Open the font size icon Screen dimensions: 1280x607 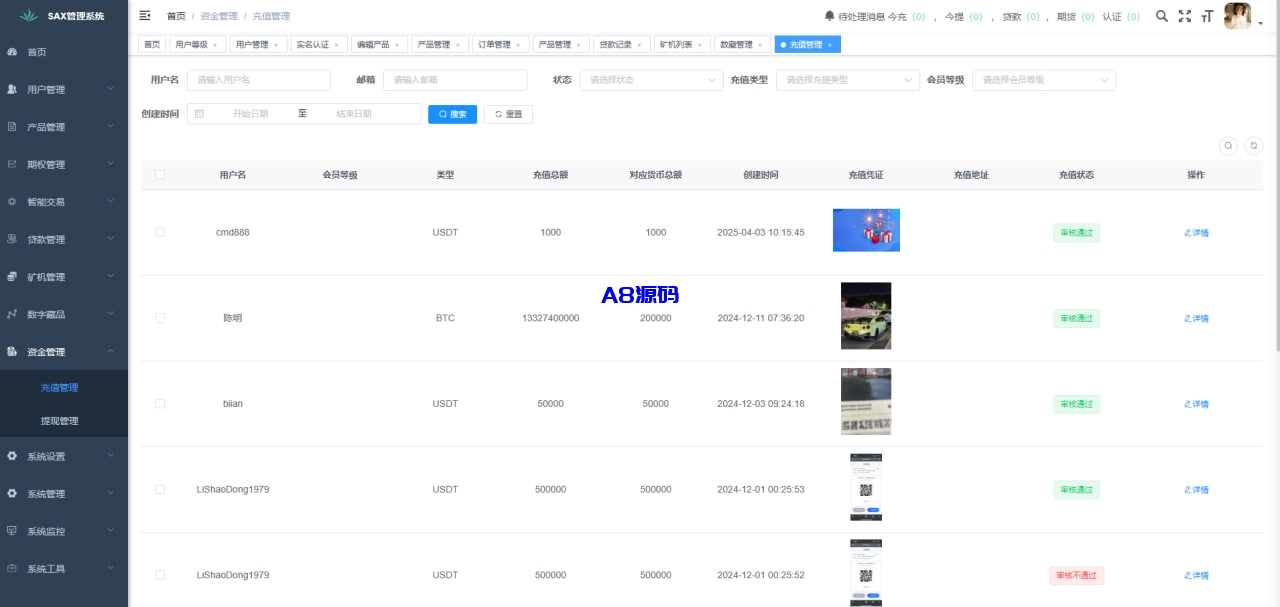pyautogui.click(x=1207, y=16)
